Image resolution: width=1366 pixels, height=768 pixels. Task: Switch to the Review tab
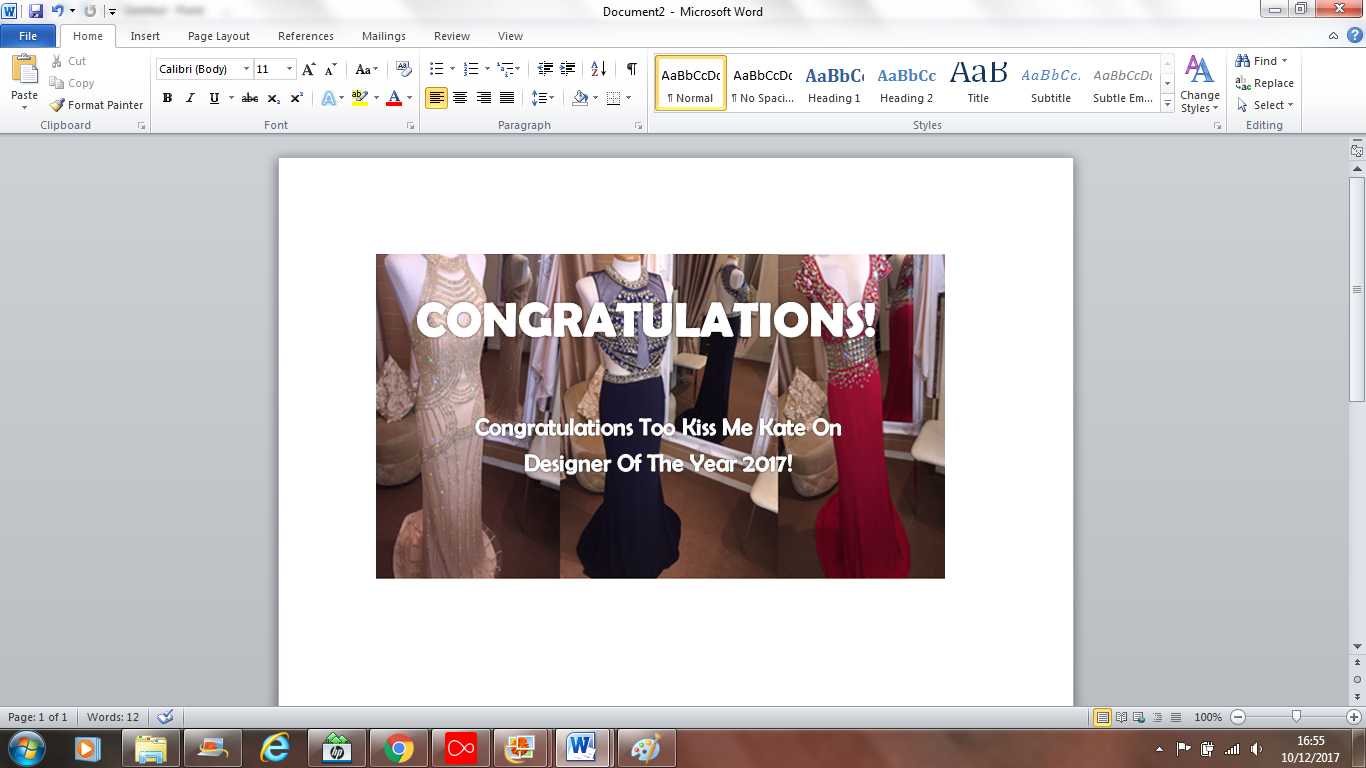452,36
